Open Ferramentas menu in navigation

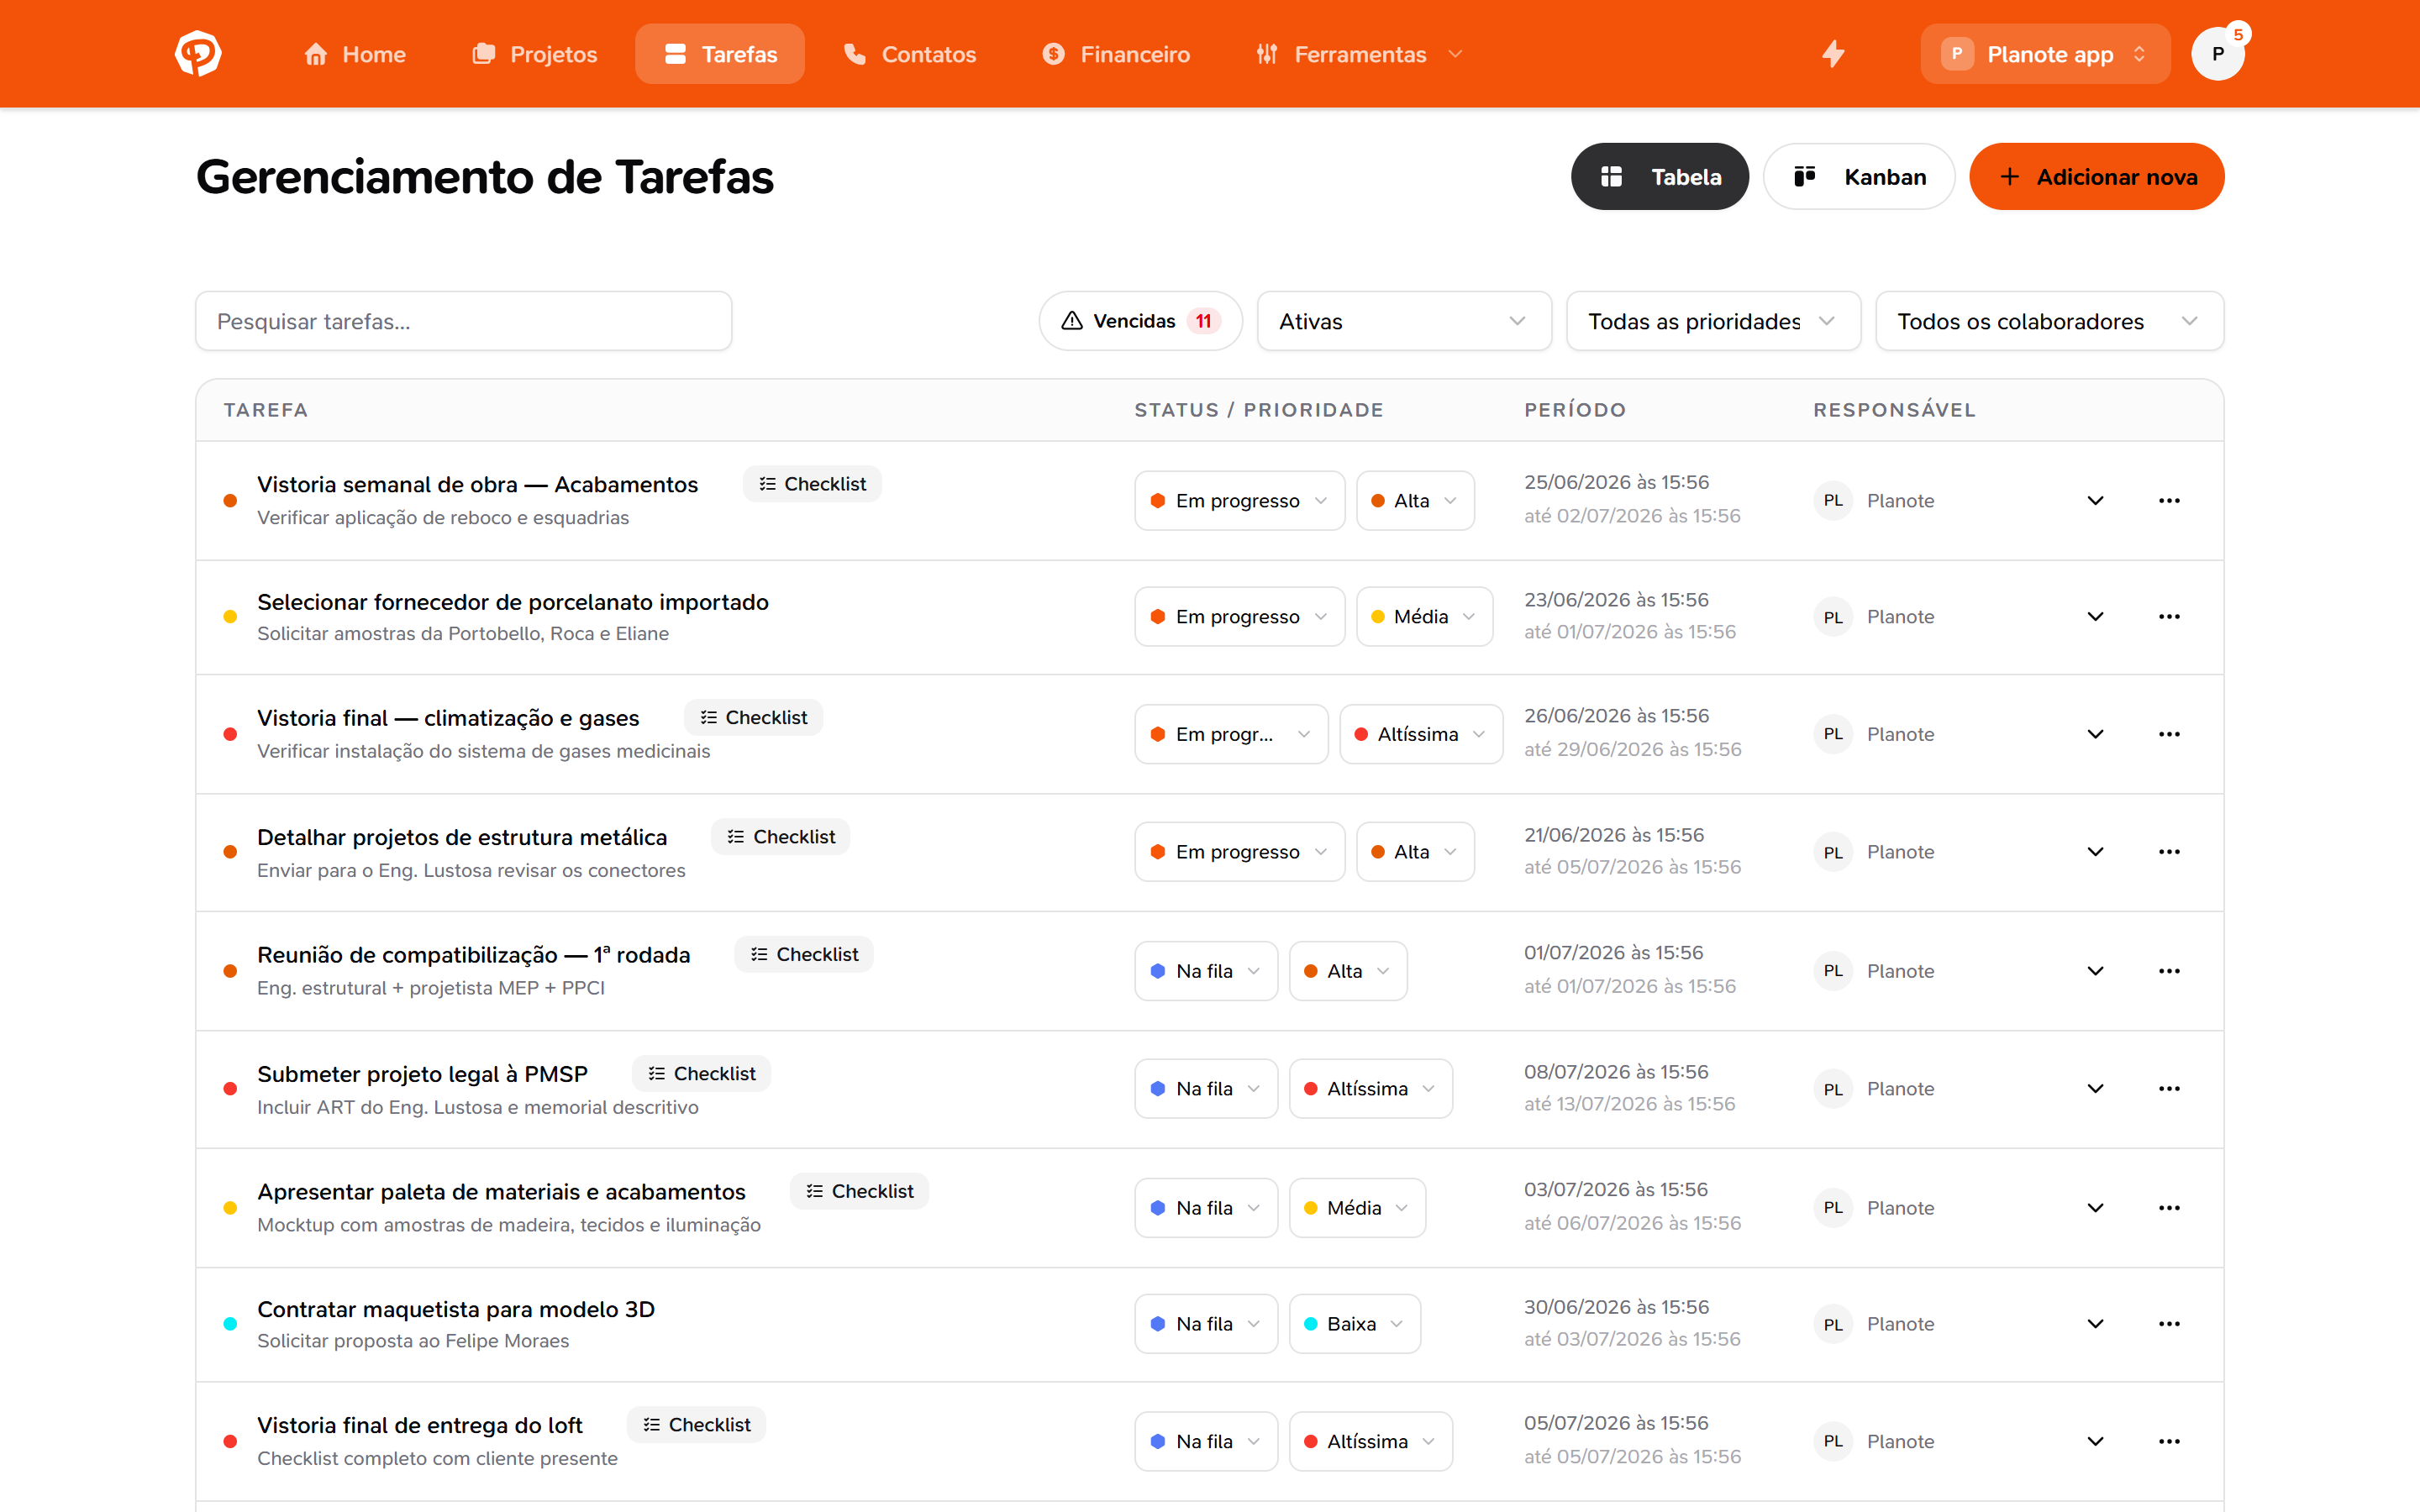tap(1360, 54)
